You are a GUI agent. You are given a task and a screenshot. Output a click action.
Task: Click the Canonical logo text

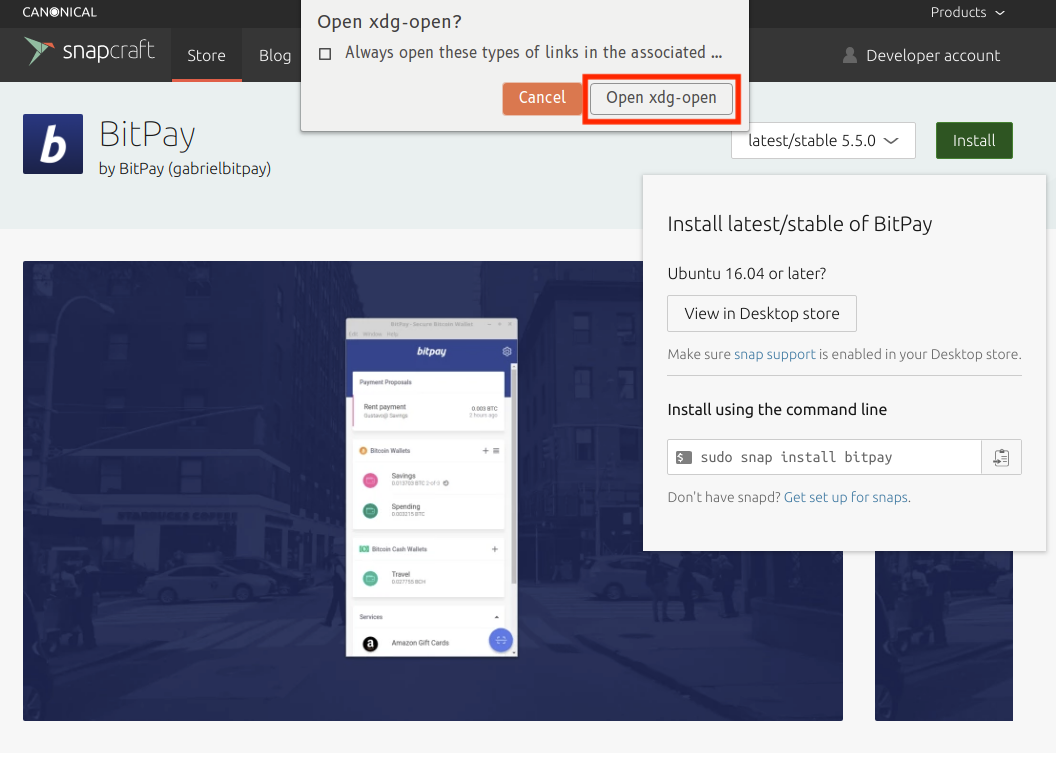click(x=59, y=12)
